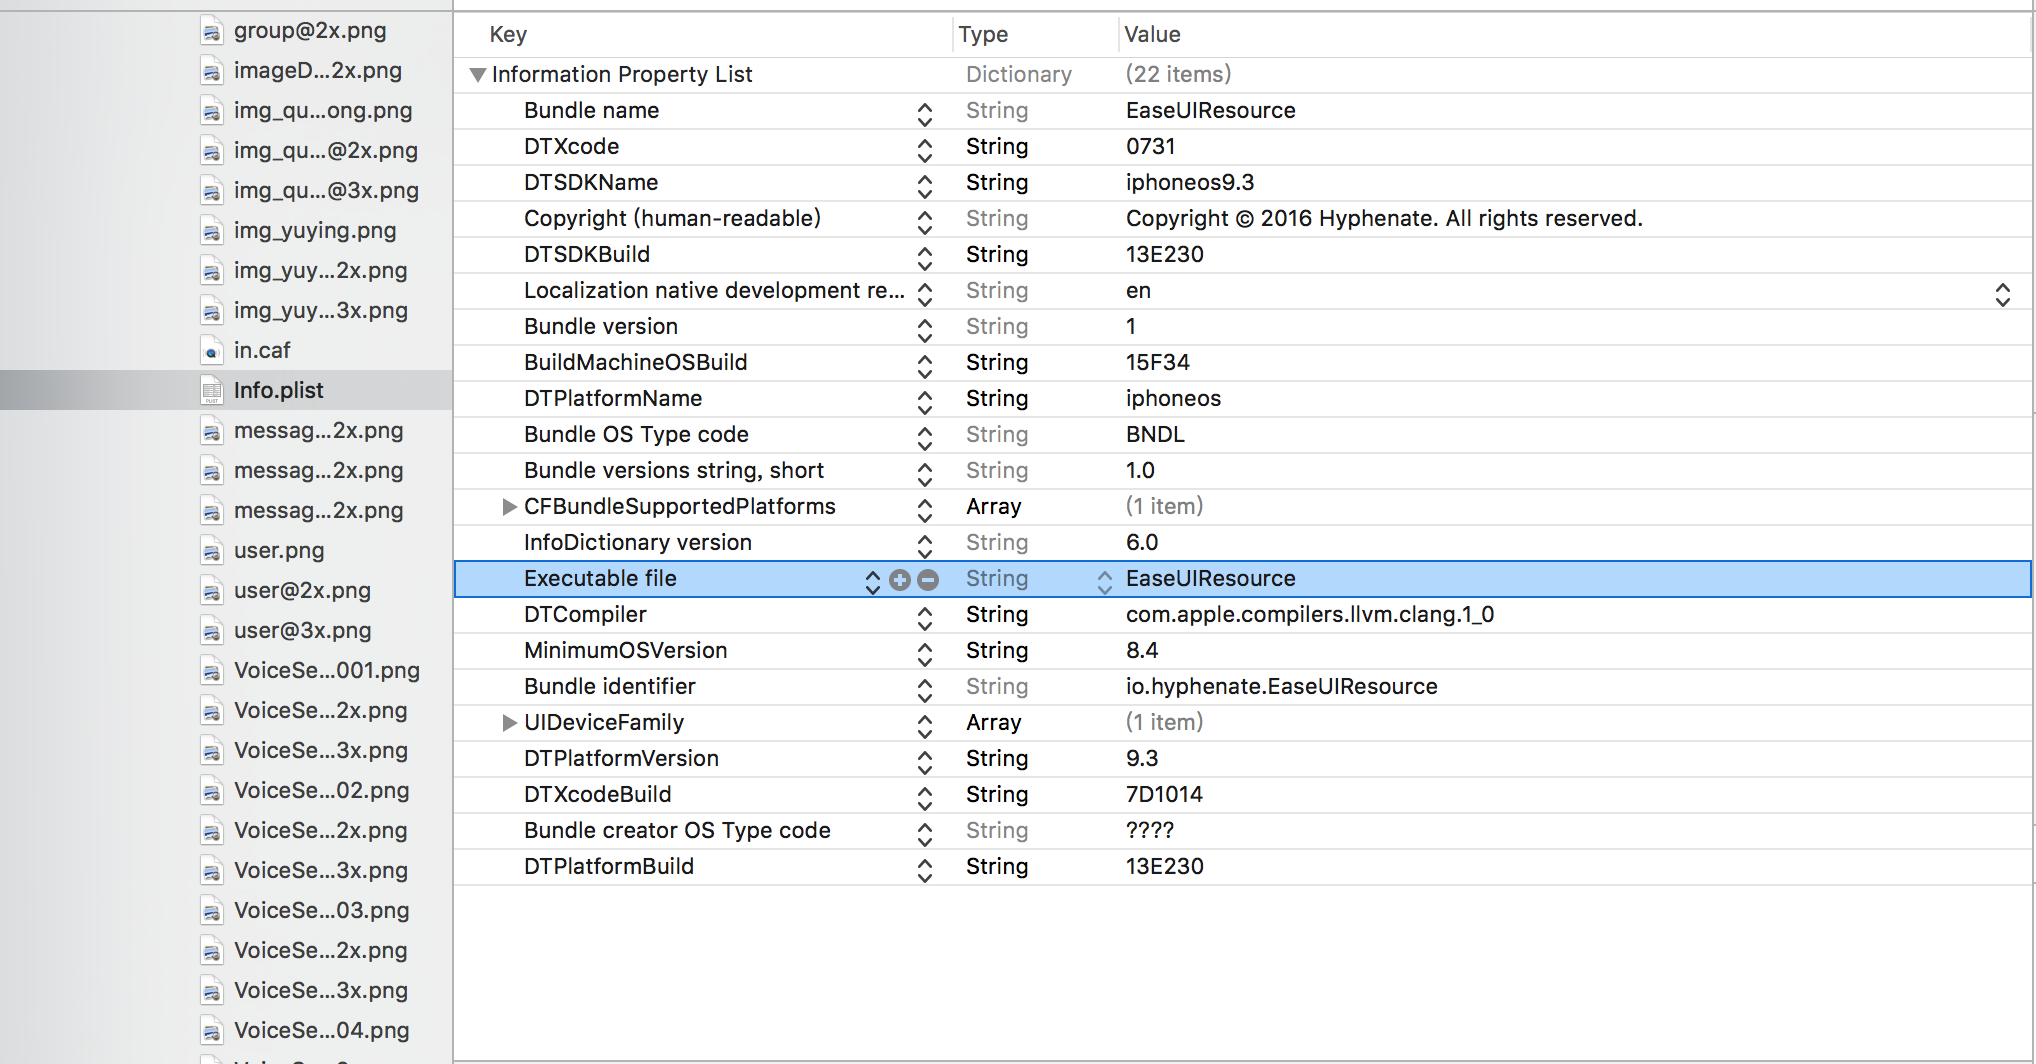The width and height of the screenshot is (2036, 1064).
Task: Click the BuildMachineOSBuild value '15F34'
Action: pyautogui.click(x=1157, y=362)
